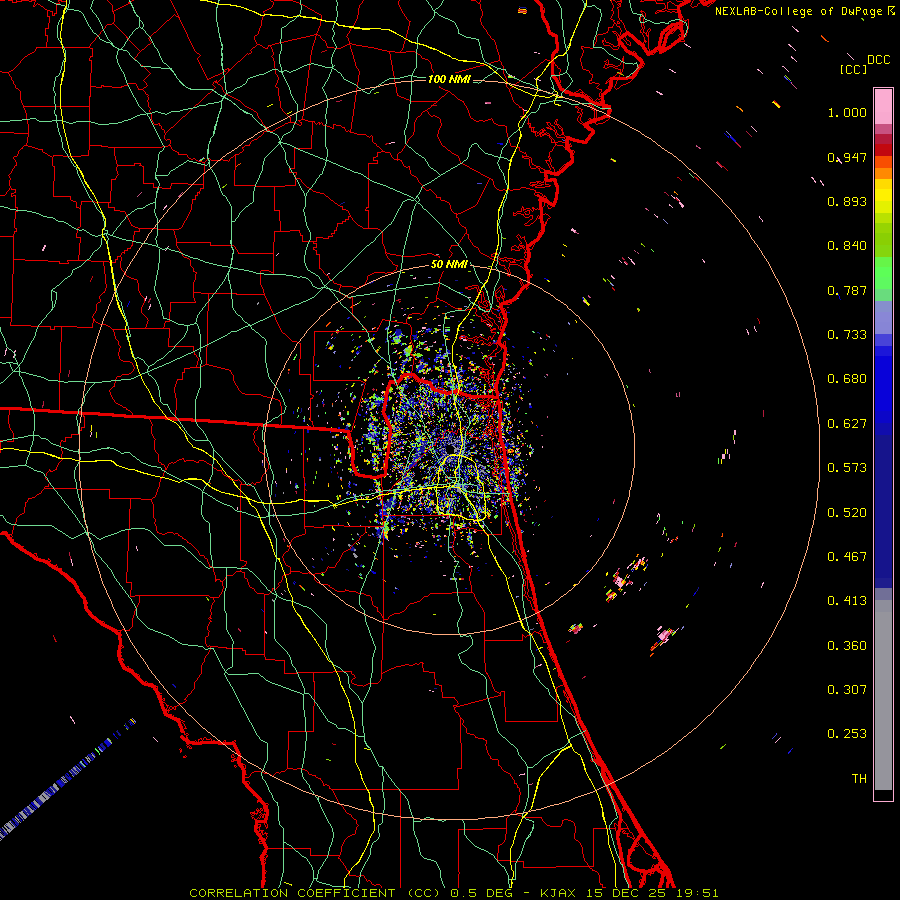Click the 1.000 color scale value

(x=847, y=112)
